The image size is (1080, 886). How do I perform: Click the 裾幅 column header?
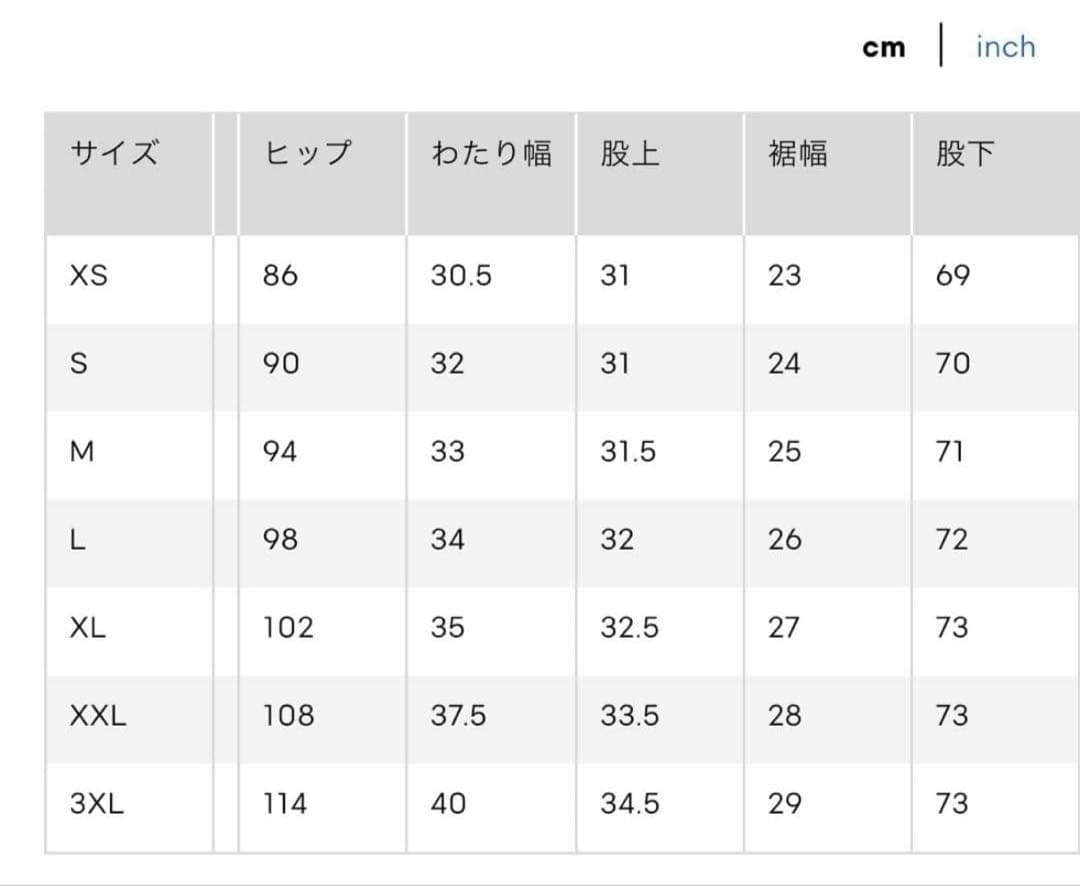click(x=798, y=152)
